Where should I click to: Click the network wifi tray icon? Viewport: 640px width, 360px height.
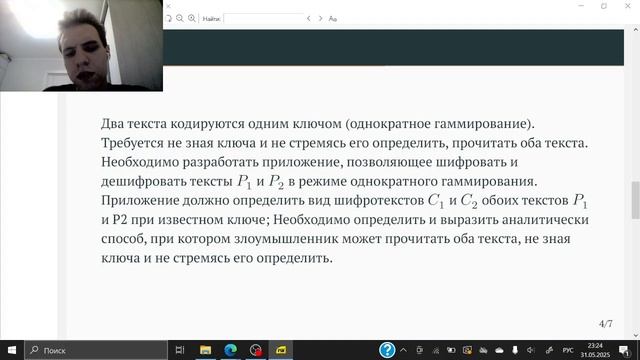tap(436, 350)
